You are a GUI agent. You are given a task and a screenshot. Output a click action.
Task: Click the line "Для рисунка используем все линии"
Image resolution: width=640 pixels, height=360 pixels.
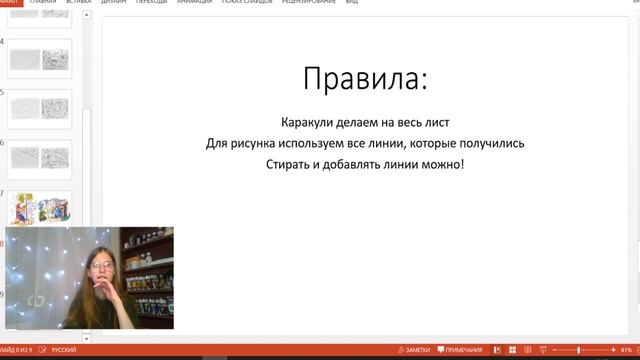[305, 143]
